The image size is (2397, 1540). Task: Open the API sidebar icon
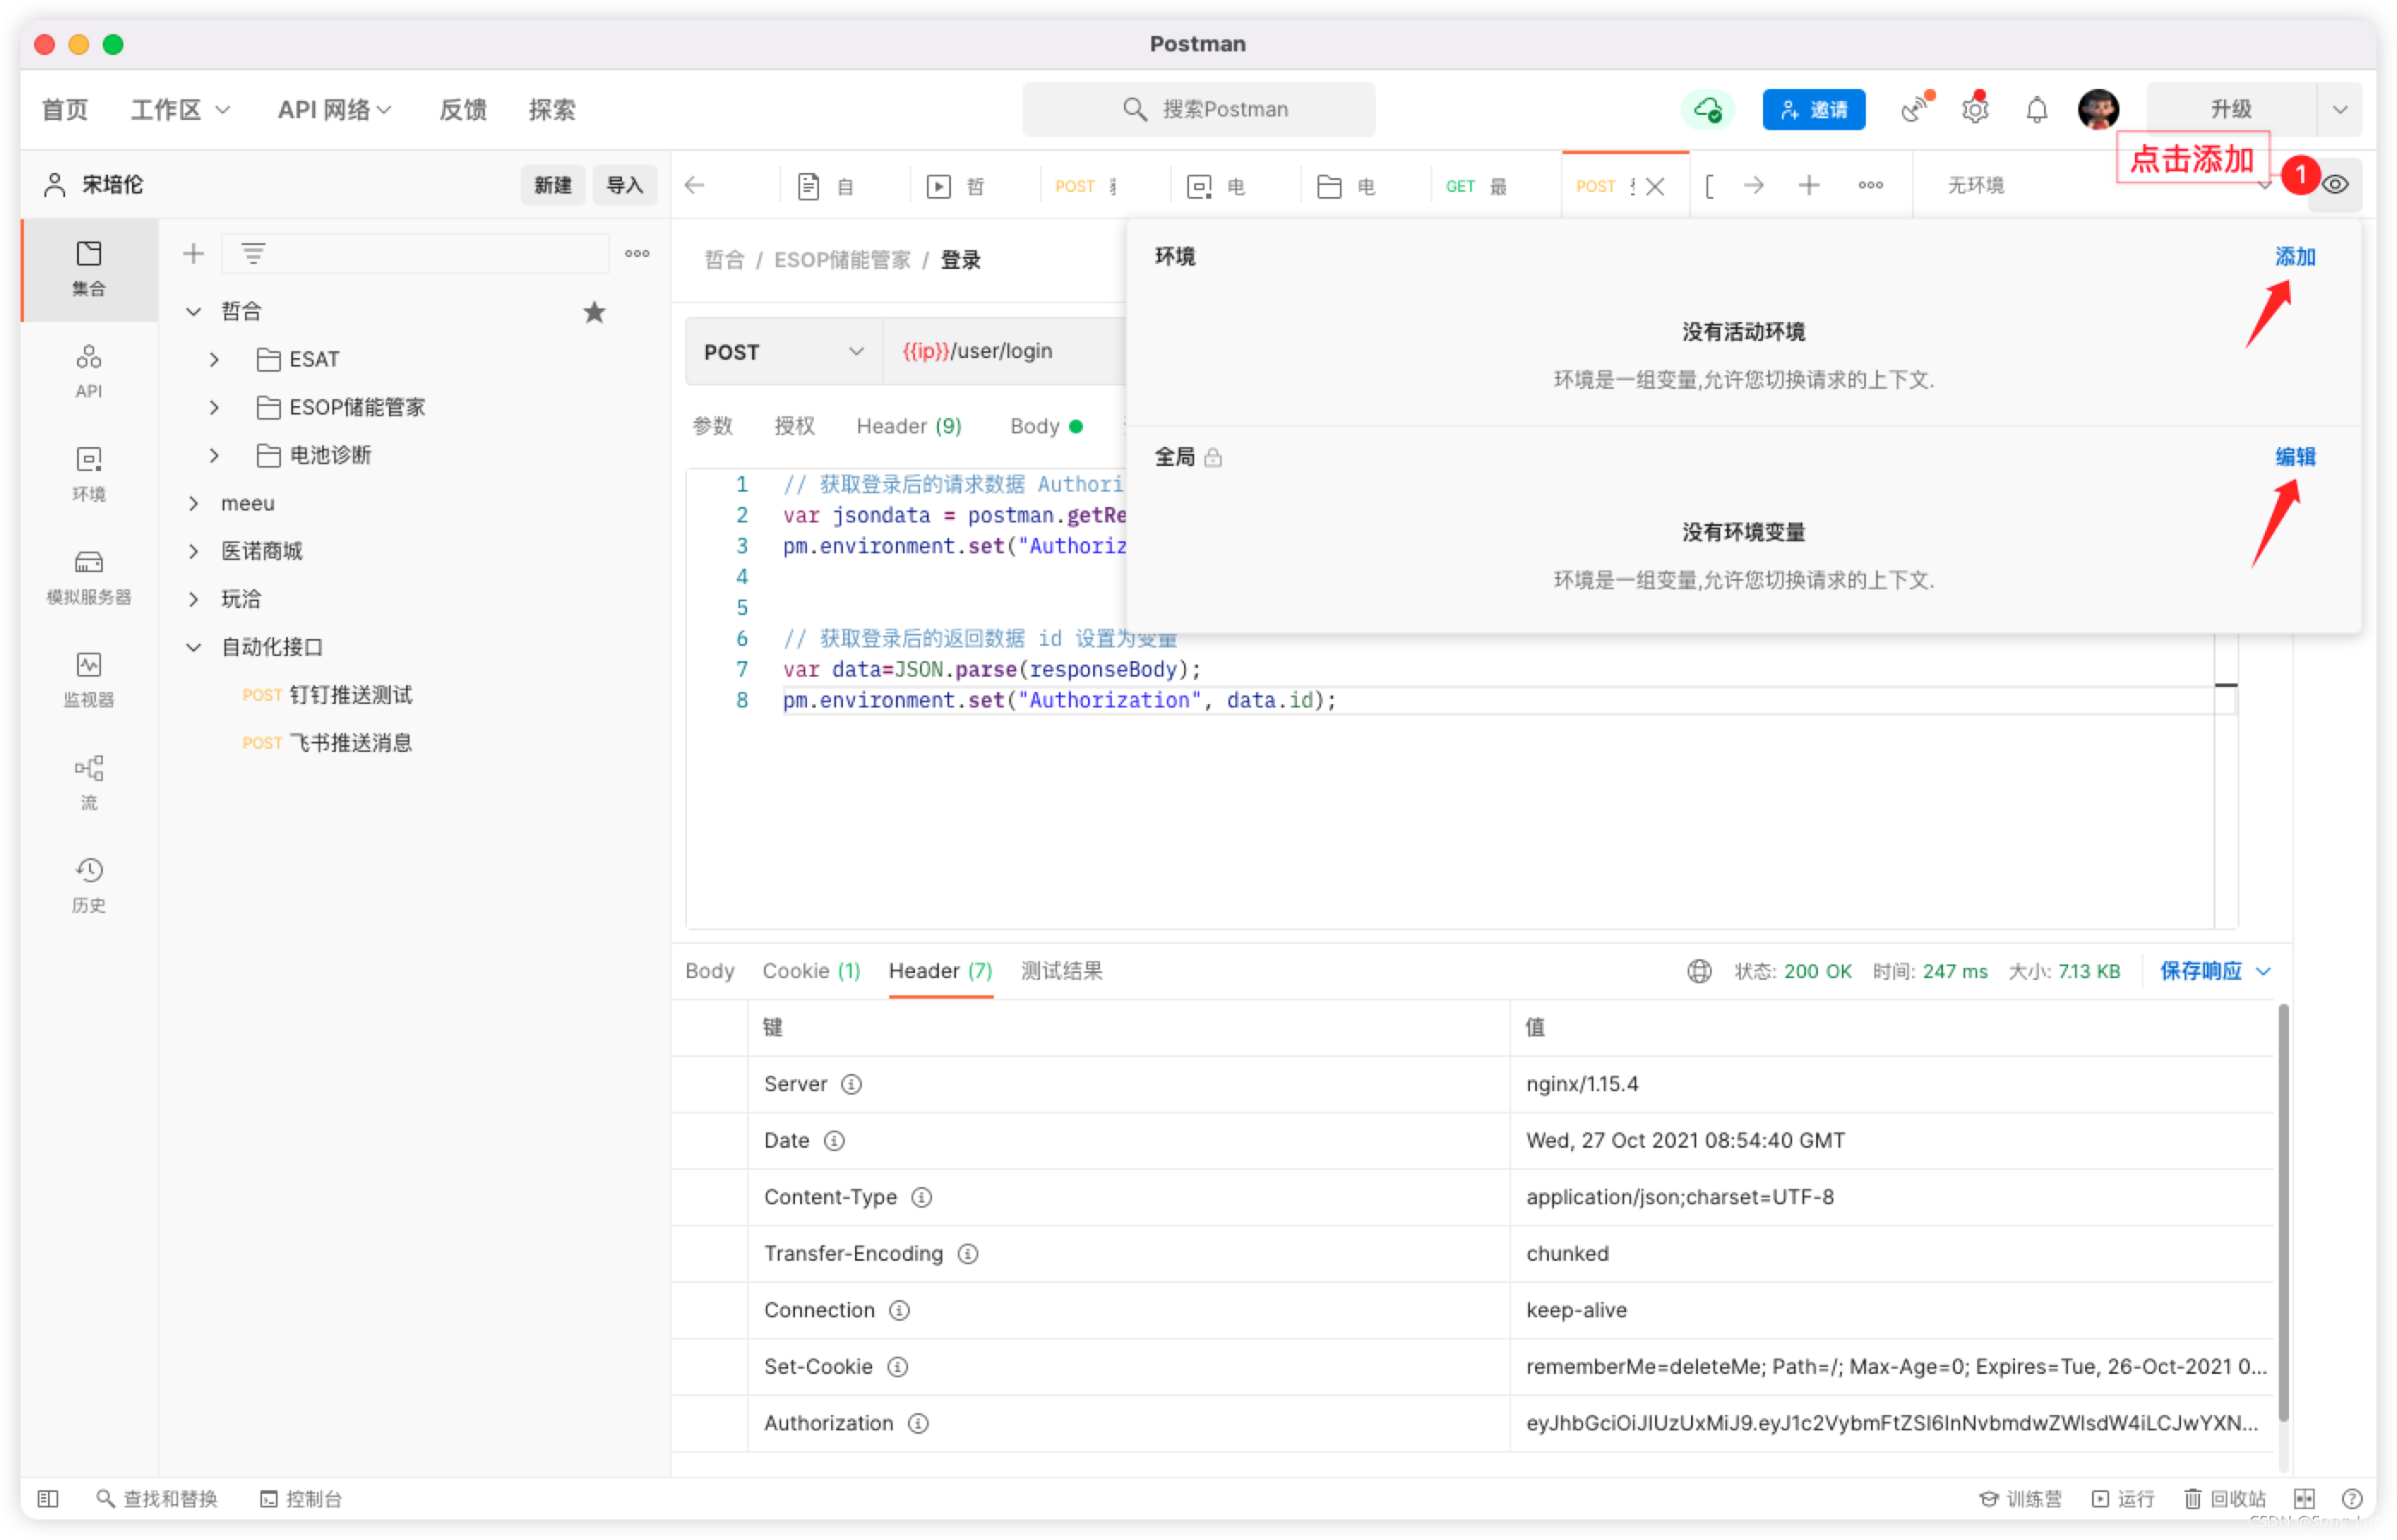click(88, 370)
